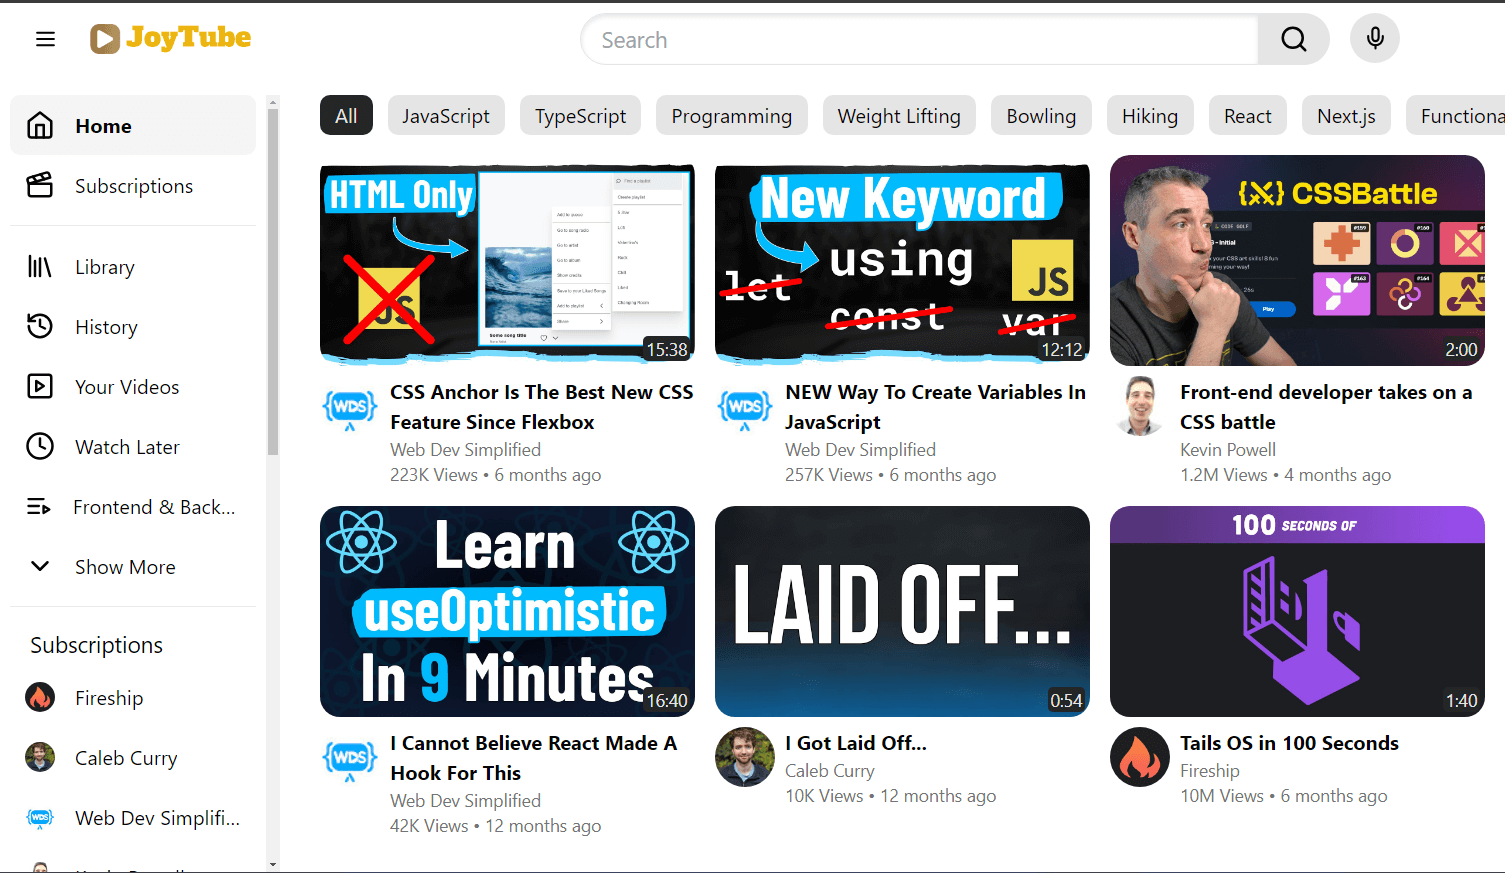Go to Home in sidebar
The width and height of the screenshot is (1505, 873).
pos(133,125)
